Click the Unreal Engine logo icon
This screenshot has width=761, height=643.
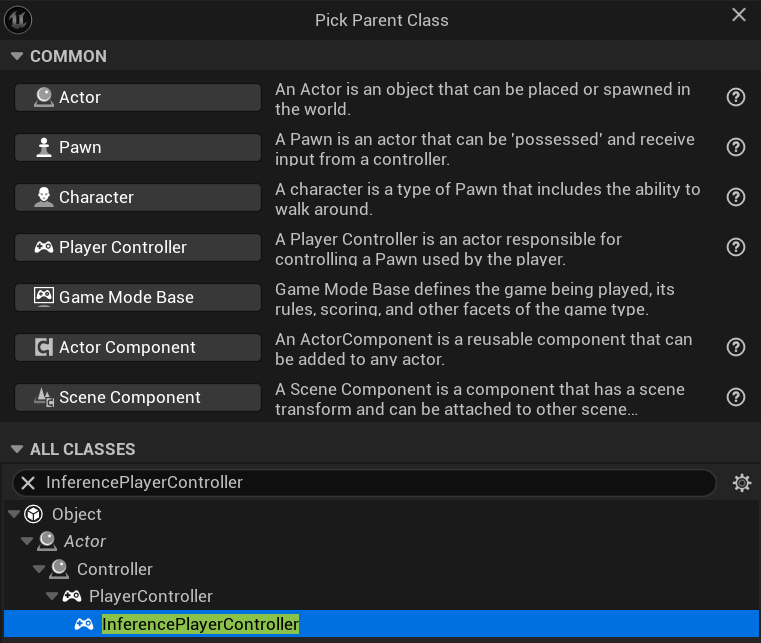[x=18, y=19]
